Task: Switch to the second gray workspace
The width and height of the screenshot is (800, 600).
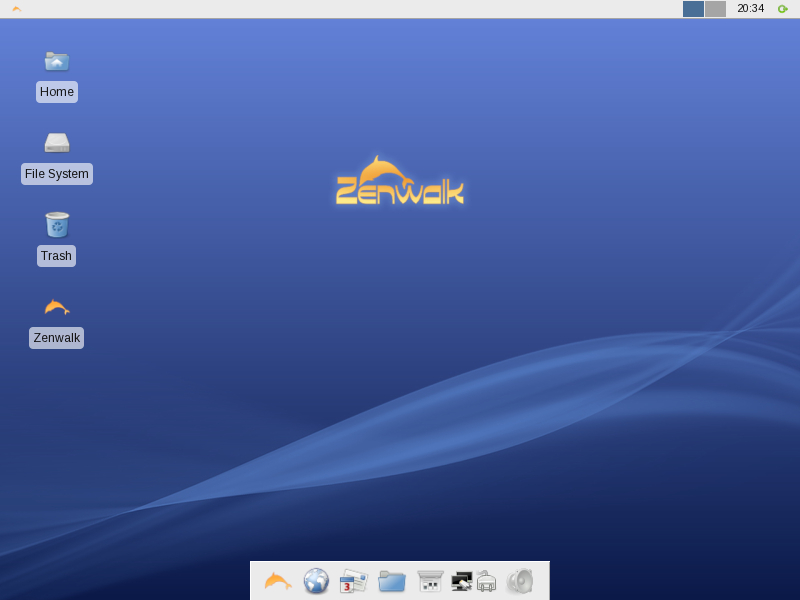Action: pos(715,9)
